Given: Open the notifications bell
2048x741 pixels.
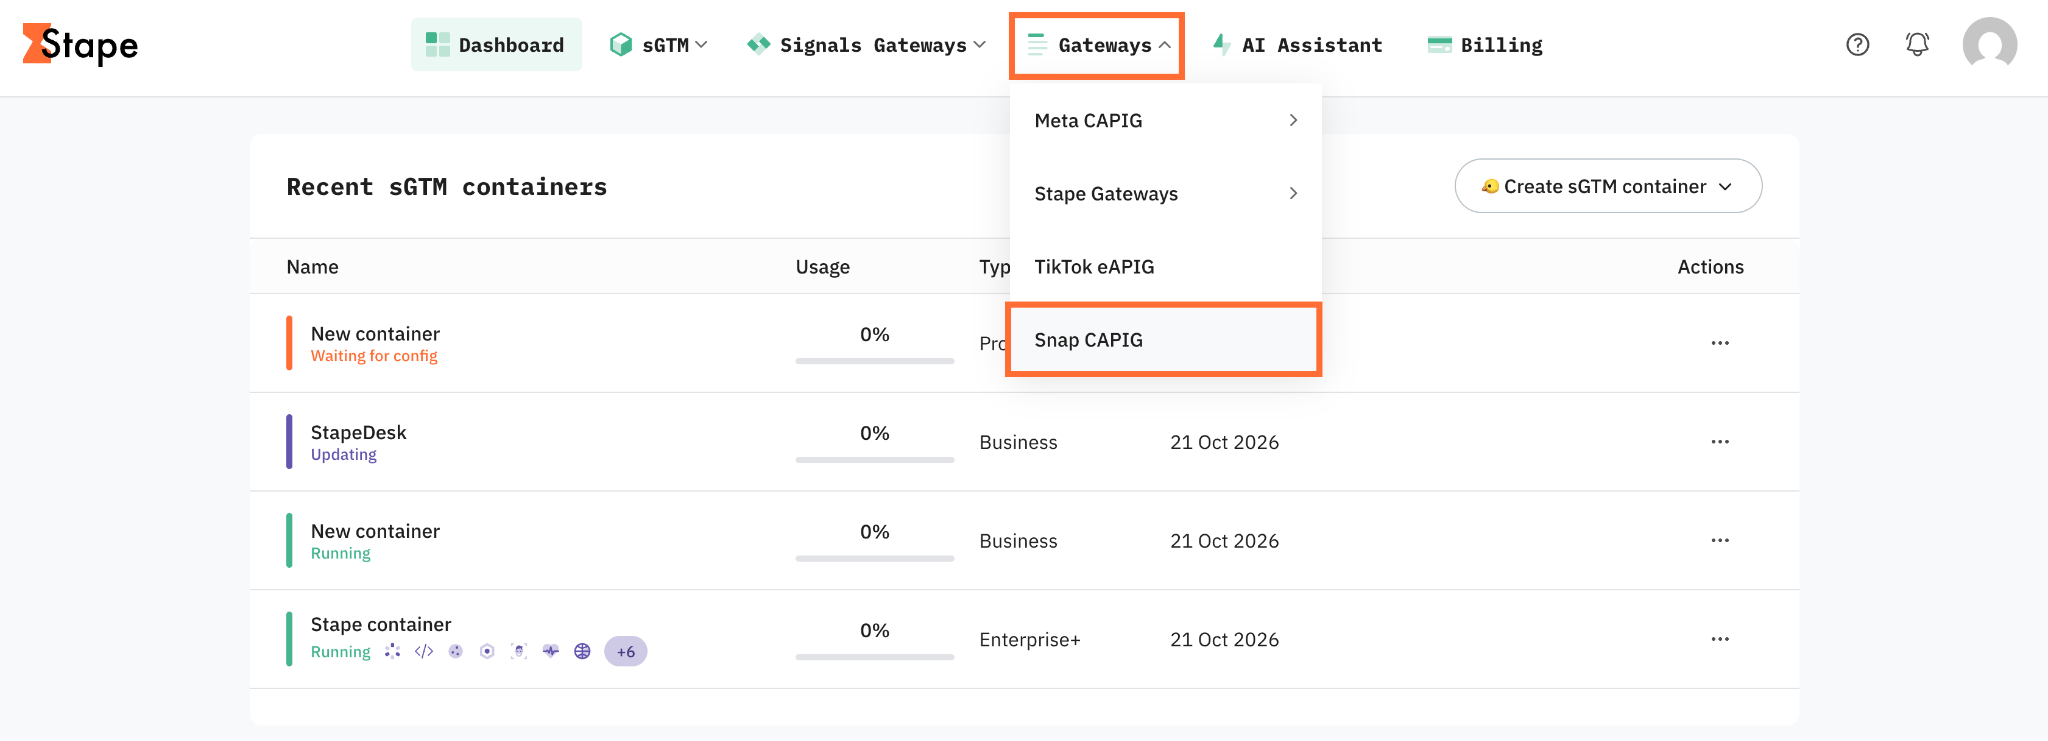Looking at the screenshot, I should pos(1917,44).
